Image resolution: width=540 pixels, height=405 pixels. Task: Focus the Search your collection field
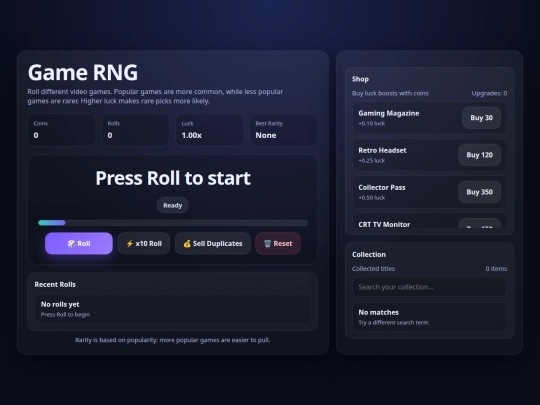point(429,287)
